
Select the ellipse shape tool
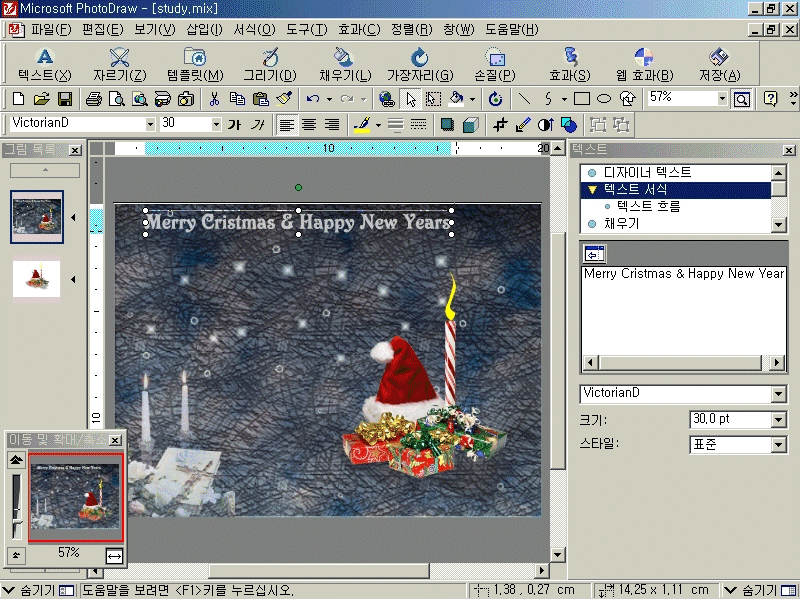(x=604, y=98)
